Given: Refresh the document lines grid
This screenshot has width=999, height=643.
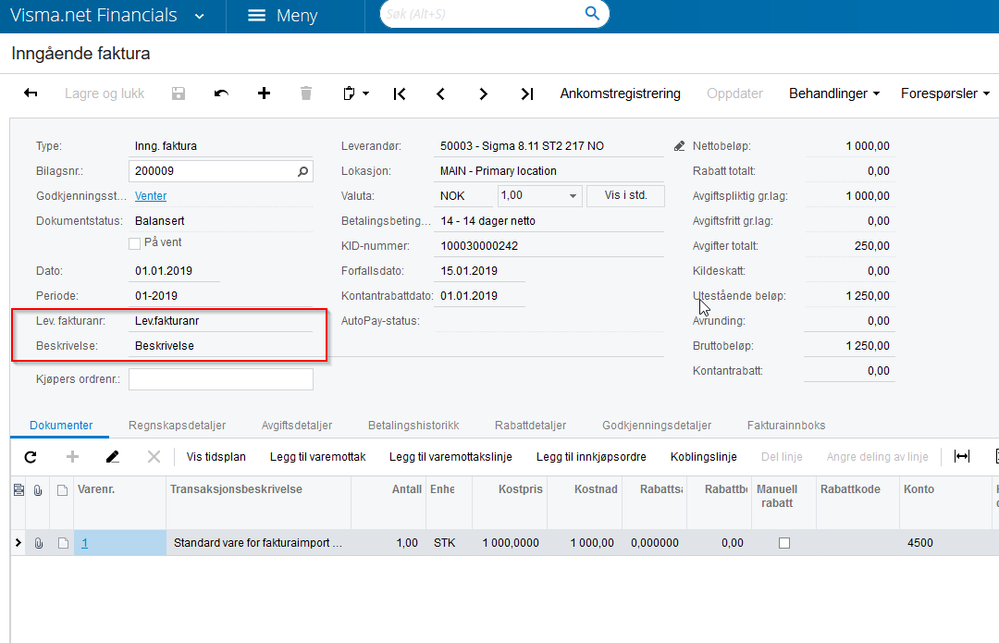Looking at the screenshot, I should coord(30,456).
